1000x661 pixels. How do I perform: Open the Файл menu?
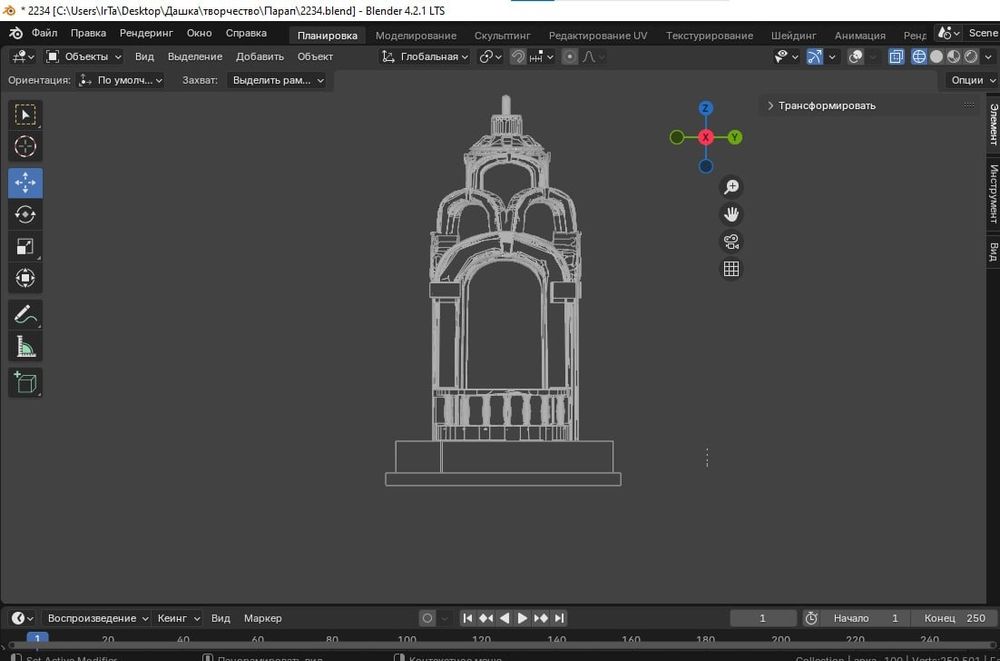coord(44,33)
